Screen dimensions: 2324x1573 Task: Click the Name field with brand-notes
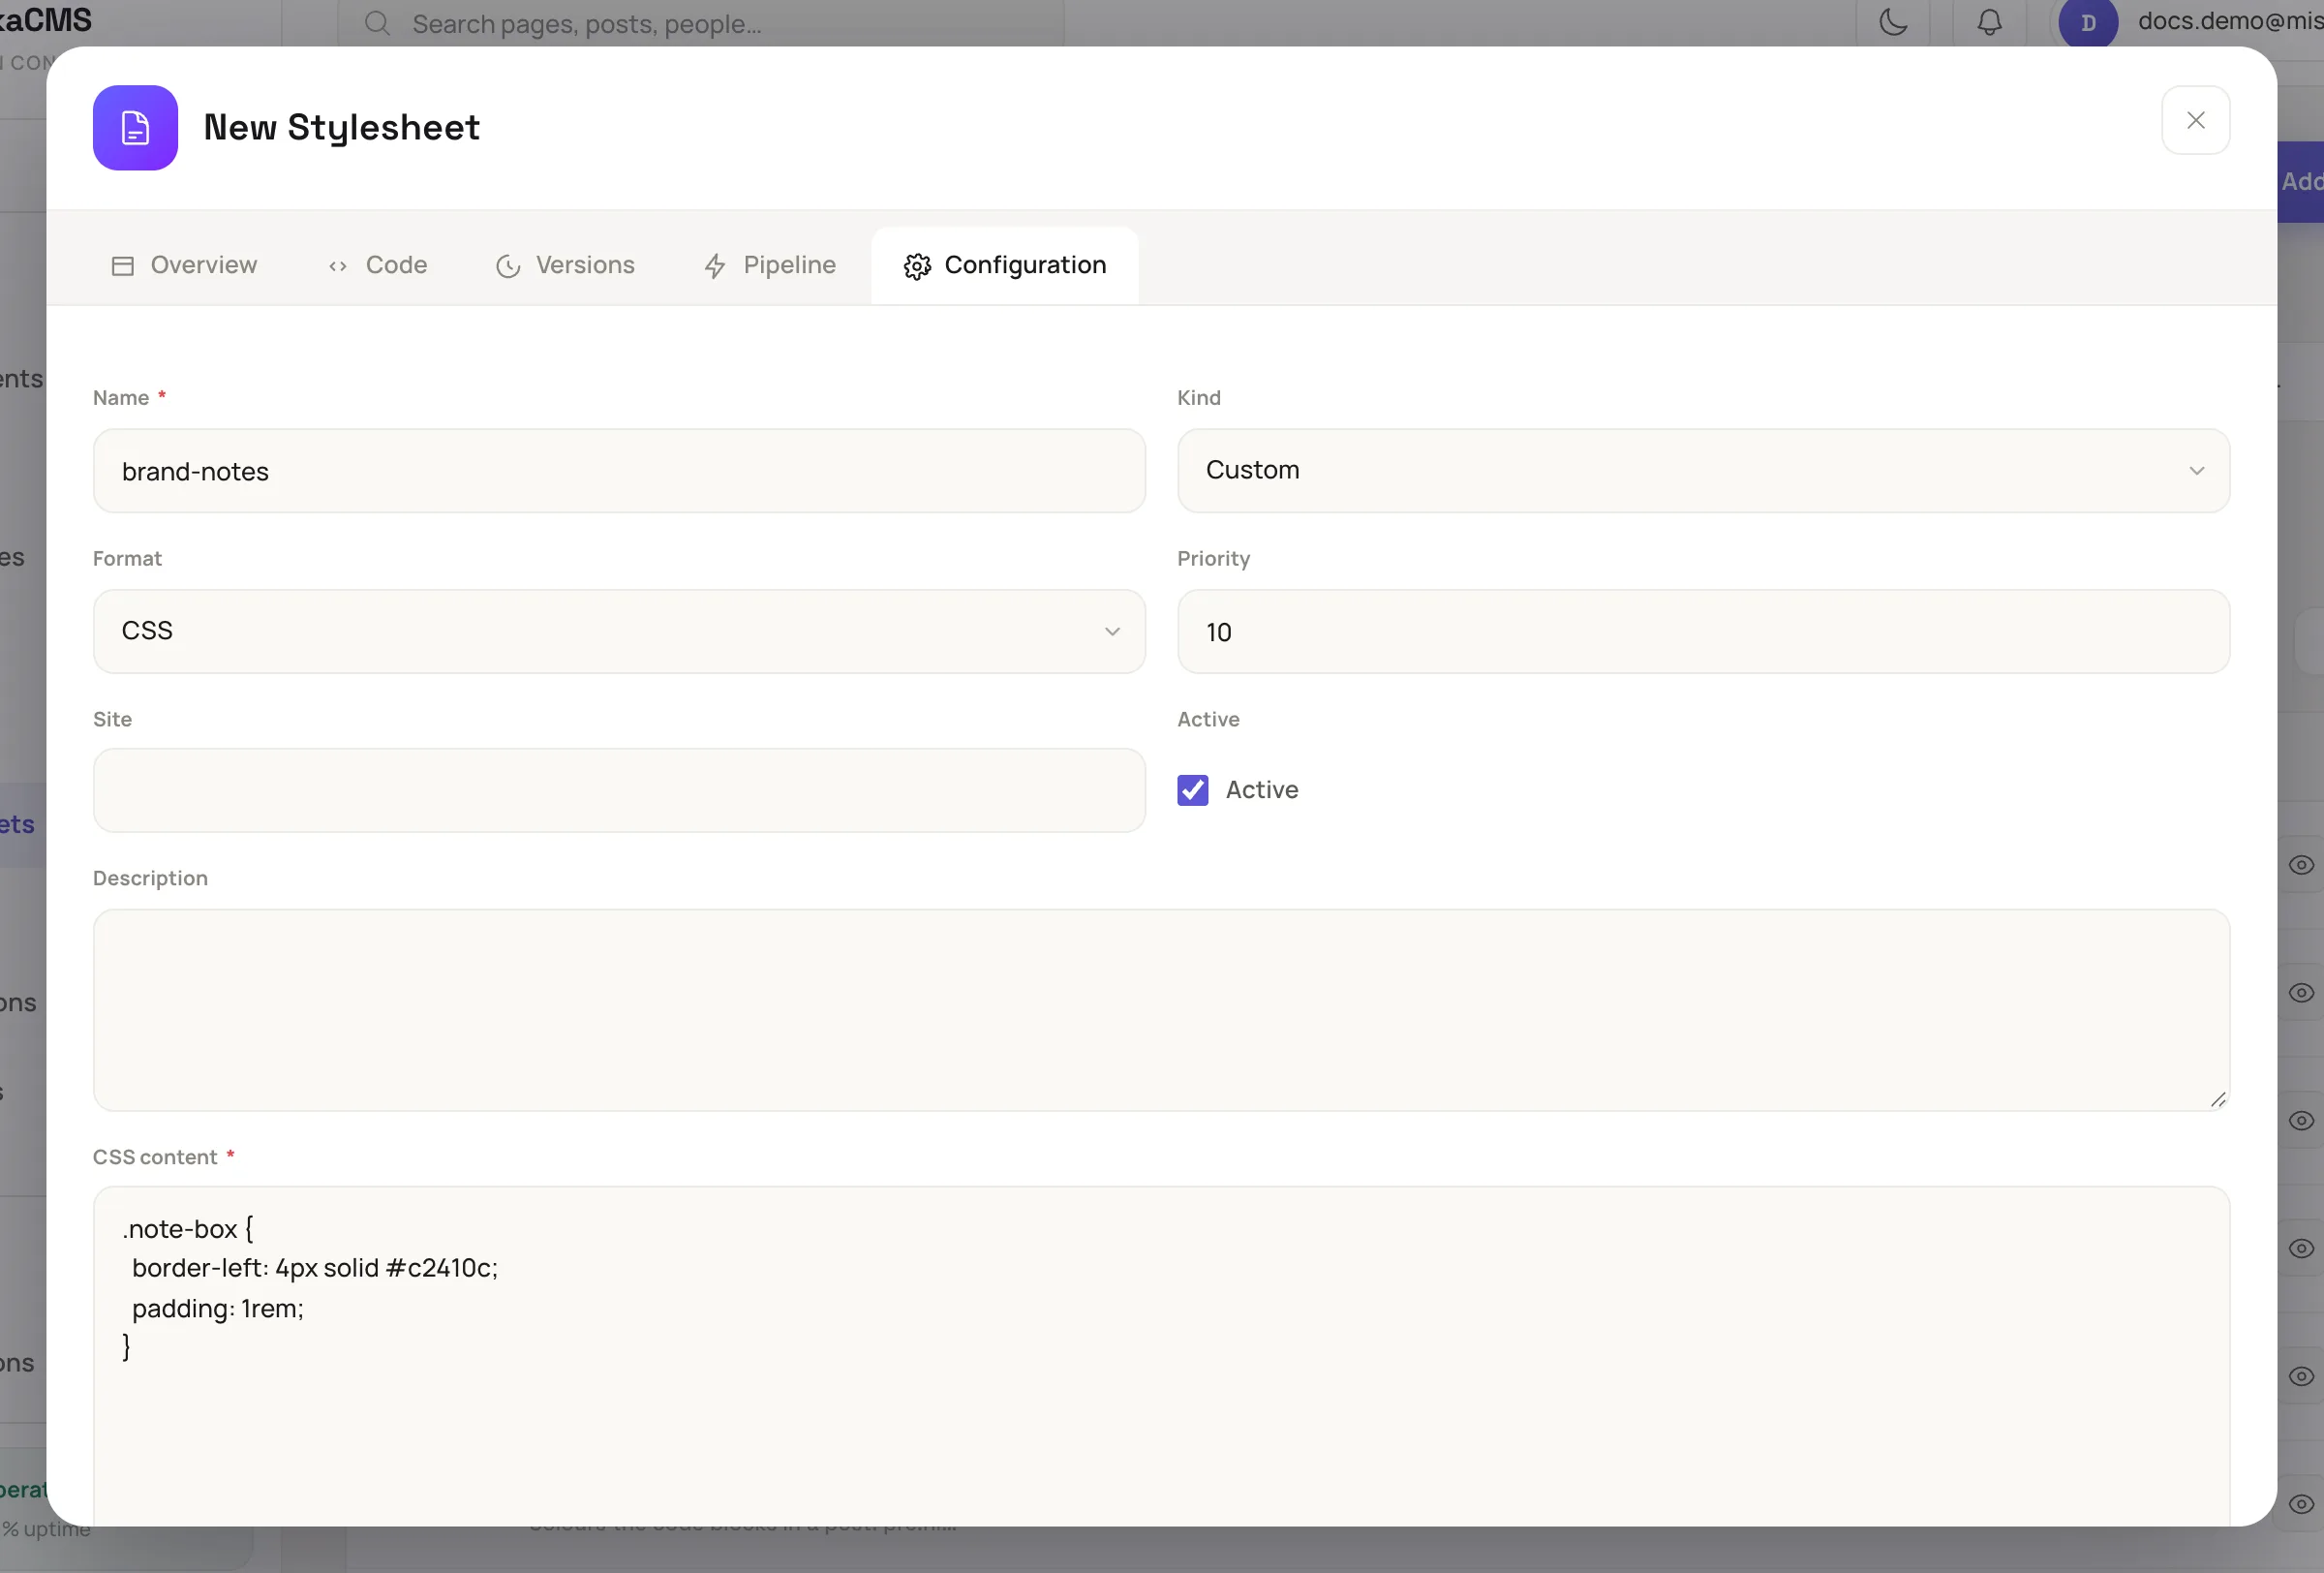(619, 471)
